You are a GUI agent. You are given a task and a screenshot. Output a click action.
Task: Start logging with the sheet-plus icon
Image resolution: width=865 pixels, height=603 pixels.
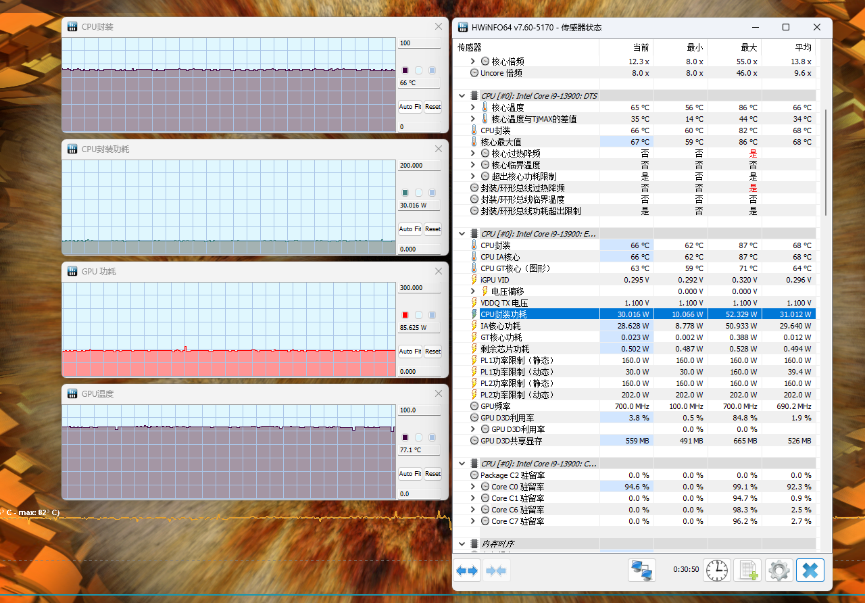click(747, 570)
